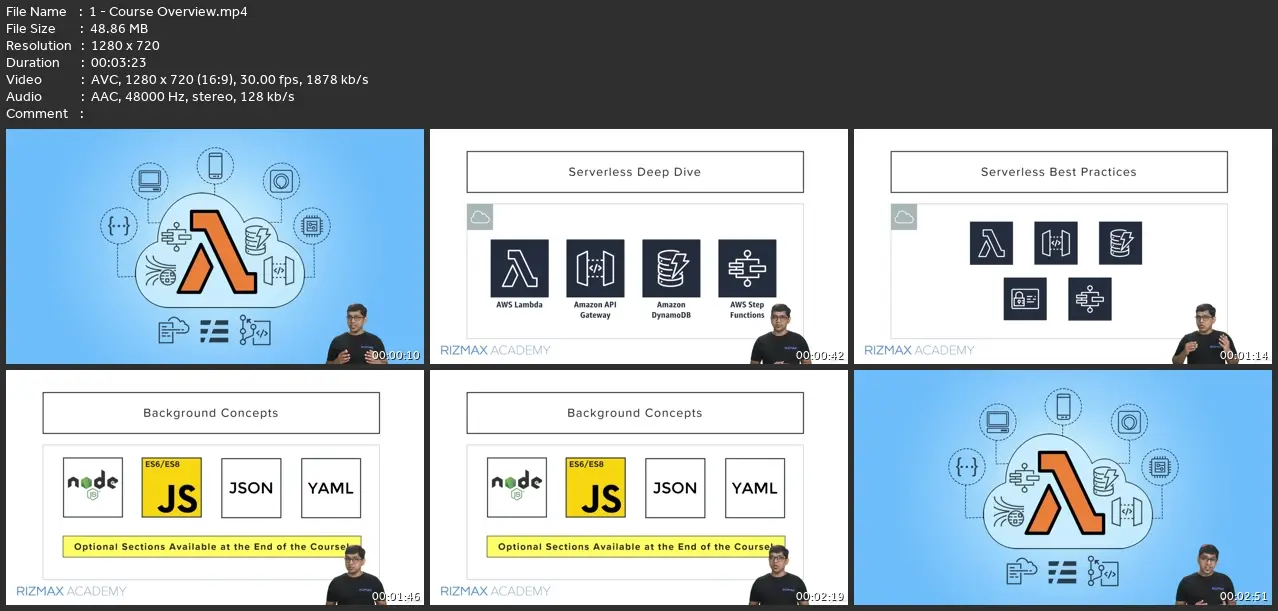This screenshot has width=1278, height=611.
Task: Click the yellow JS logo in the 00:02:19 frame
Action: (x=596, y=487)
